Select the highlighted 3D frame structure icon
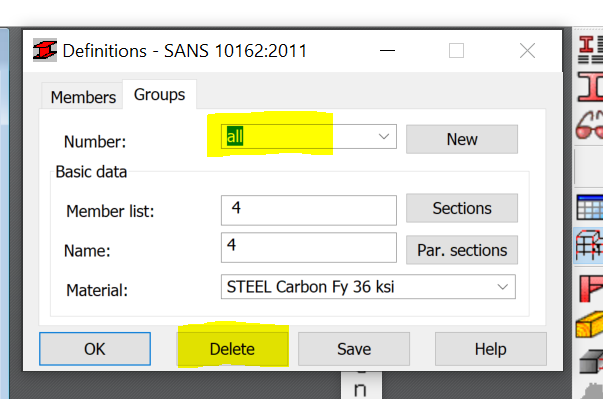 [x=589, y=245]
